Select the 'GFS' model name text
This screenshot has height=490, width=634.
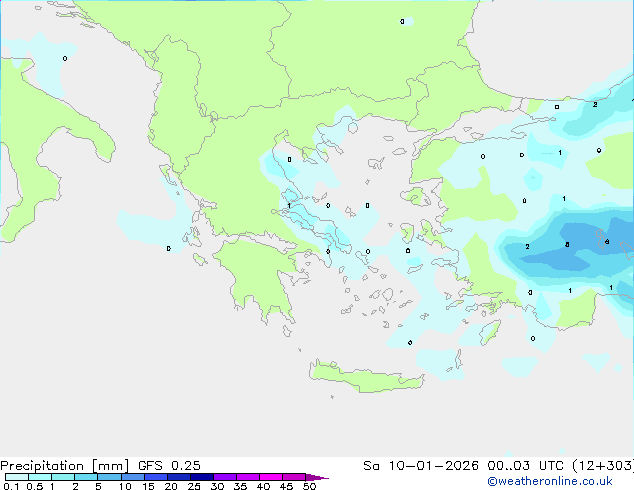150,466
